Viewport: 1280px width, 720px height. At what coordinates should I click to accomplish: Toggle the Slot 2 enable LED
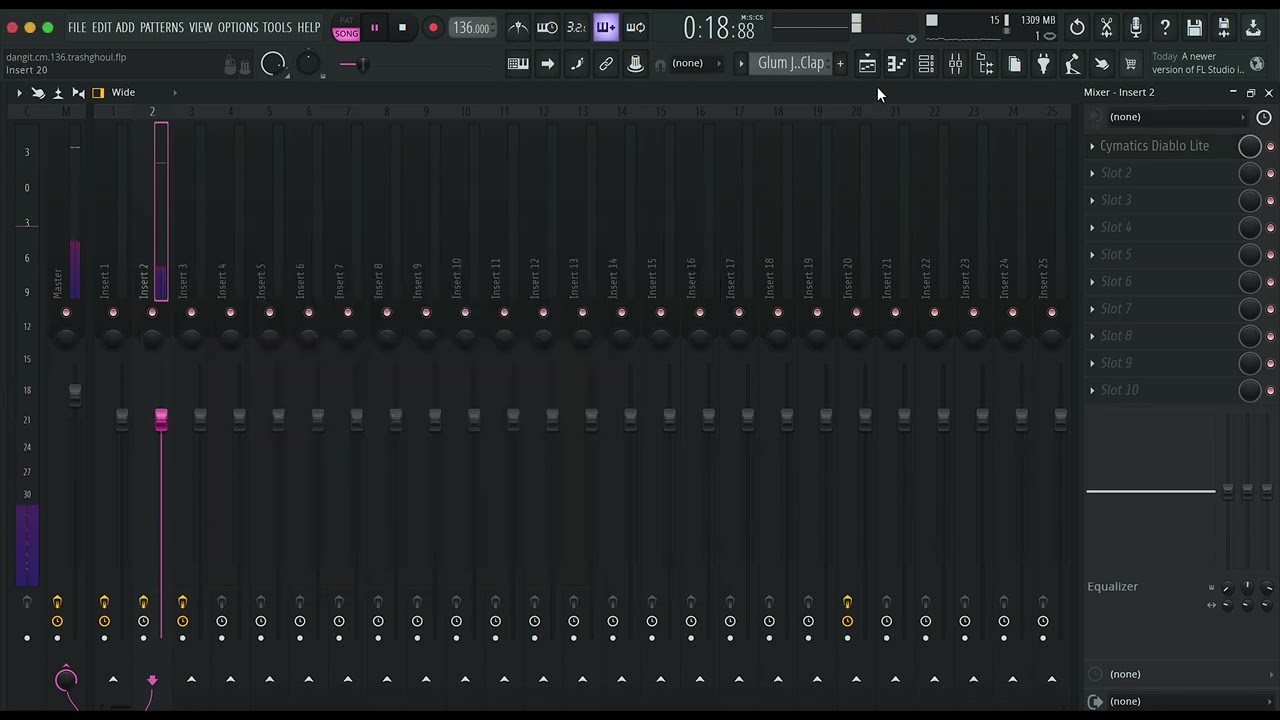pos(1271,173)
